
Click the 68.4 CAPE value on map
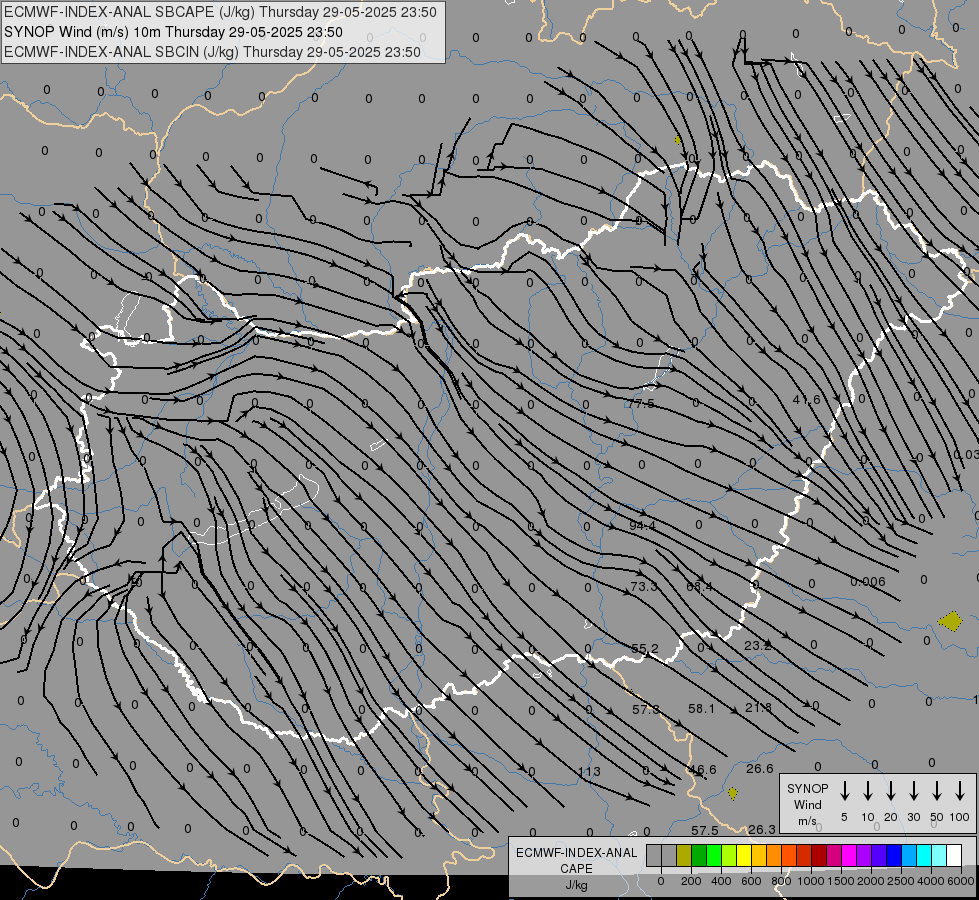point(699,586)
